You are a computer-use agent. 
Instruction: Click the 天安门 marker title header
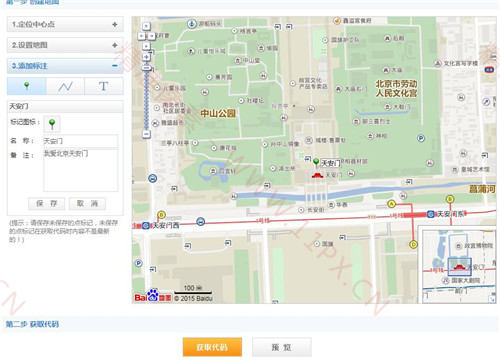point(65,106)
